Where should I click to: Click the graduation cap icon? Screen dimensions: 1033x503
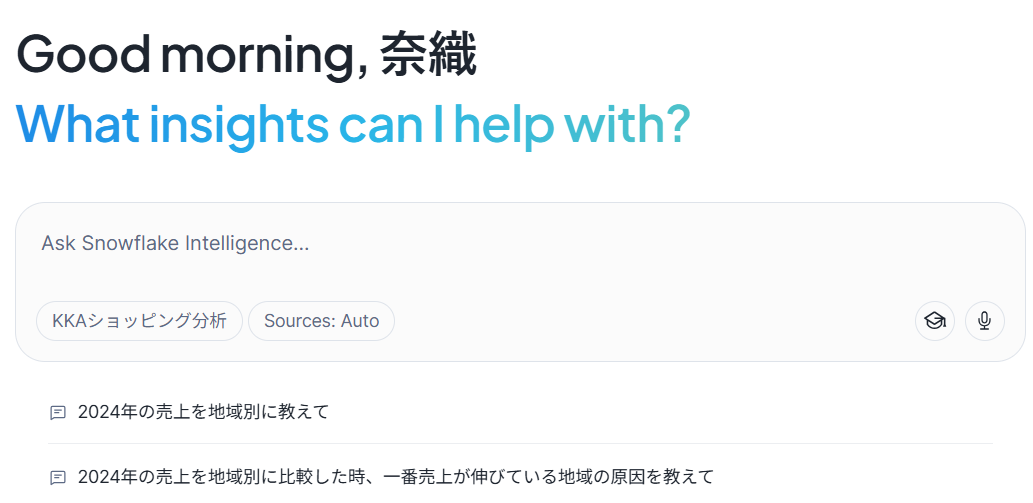click(x=934, y=321)
